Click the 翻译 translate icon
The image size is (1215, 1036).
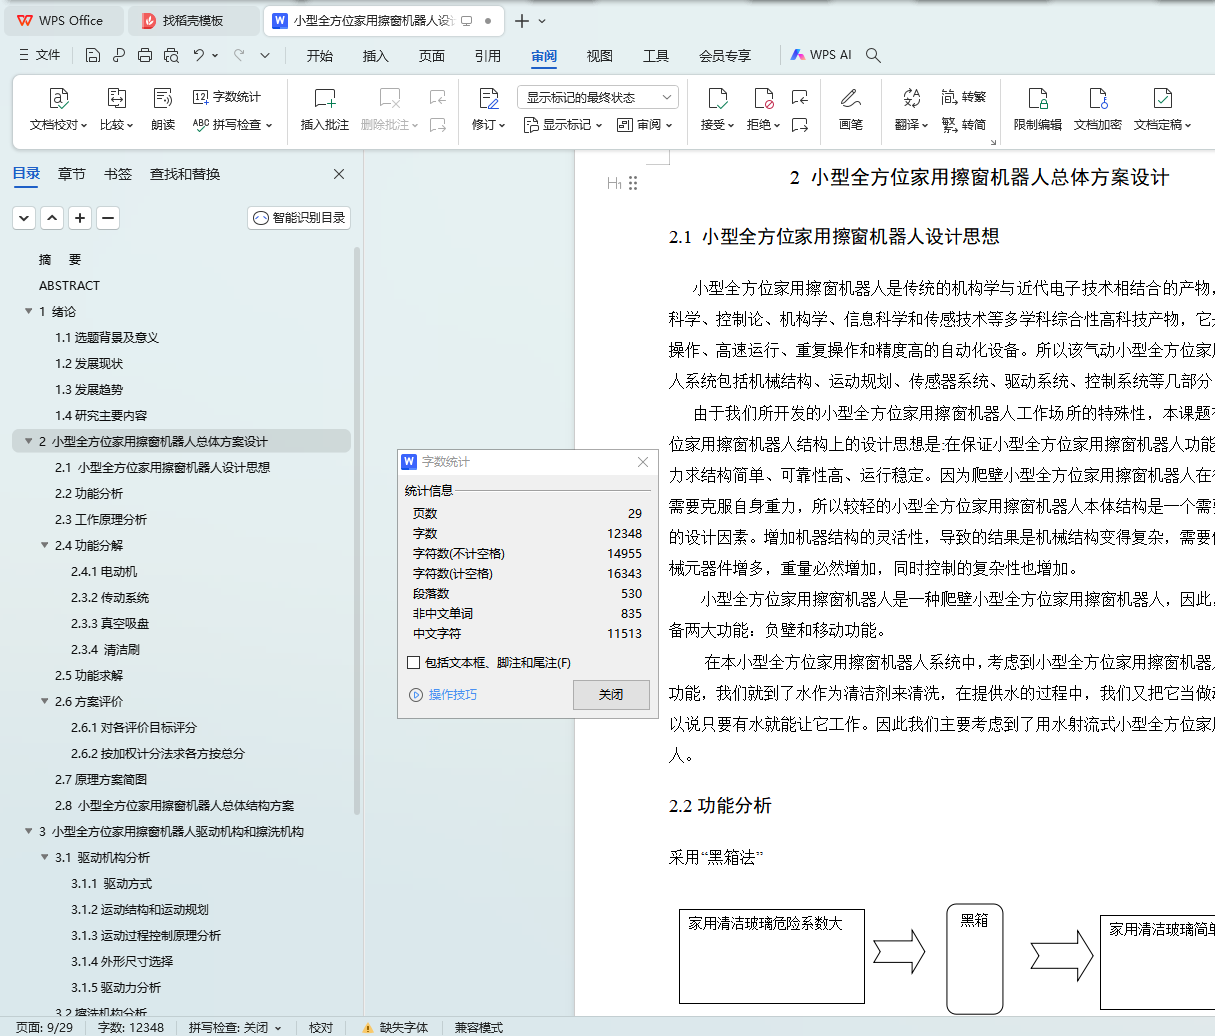pos(911,98)
